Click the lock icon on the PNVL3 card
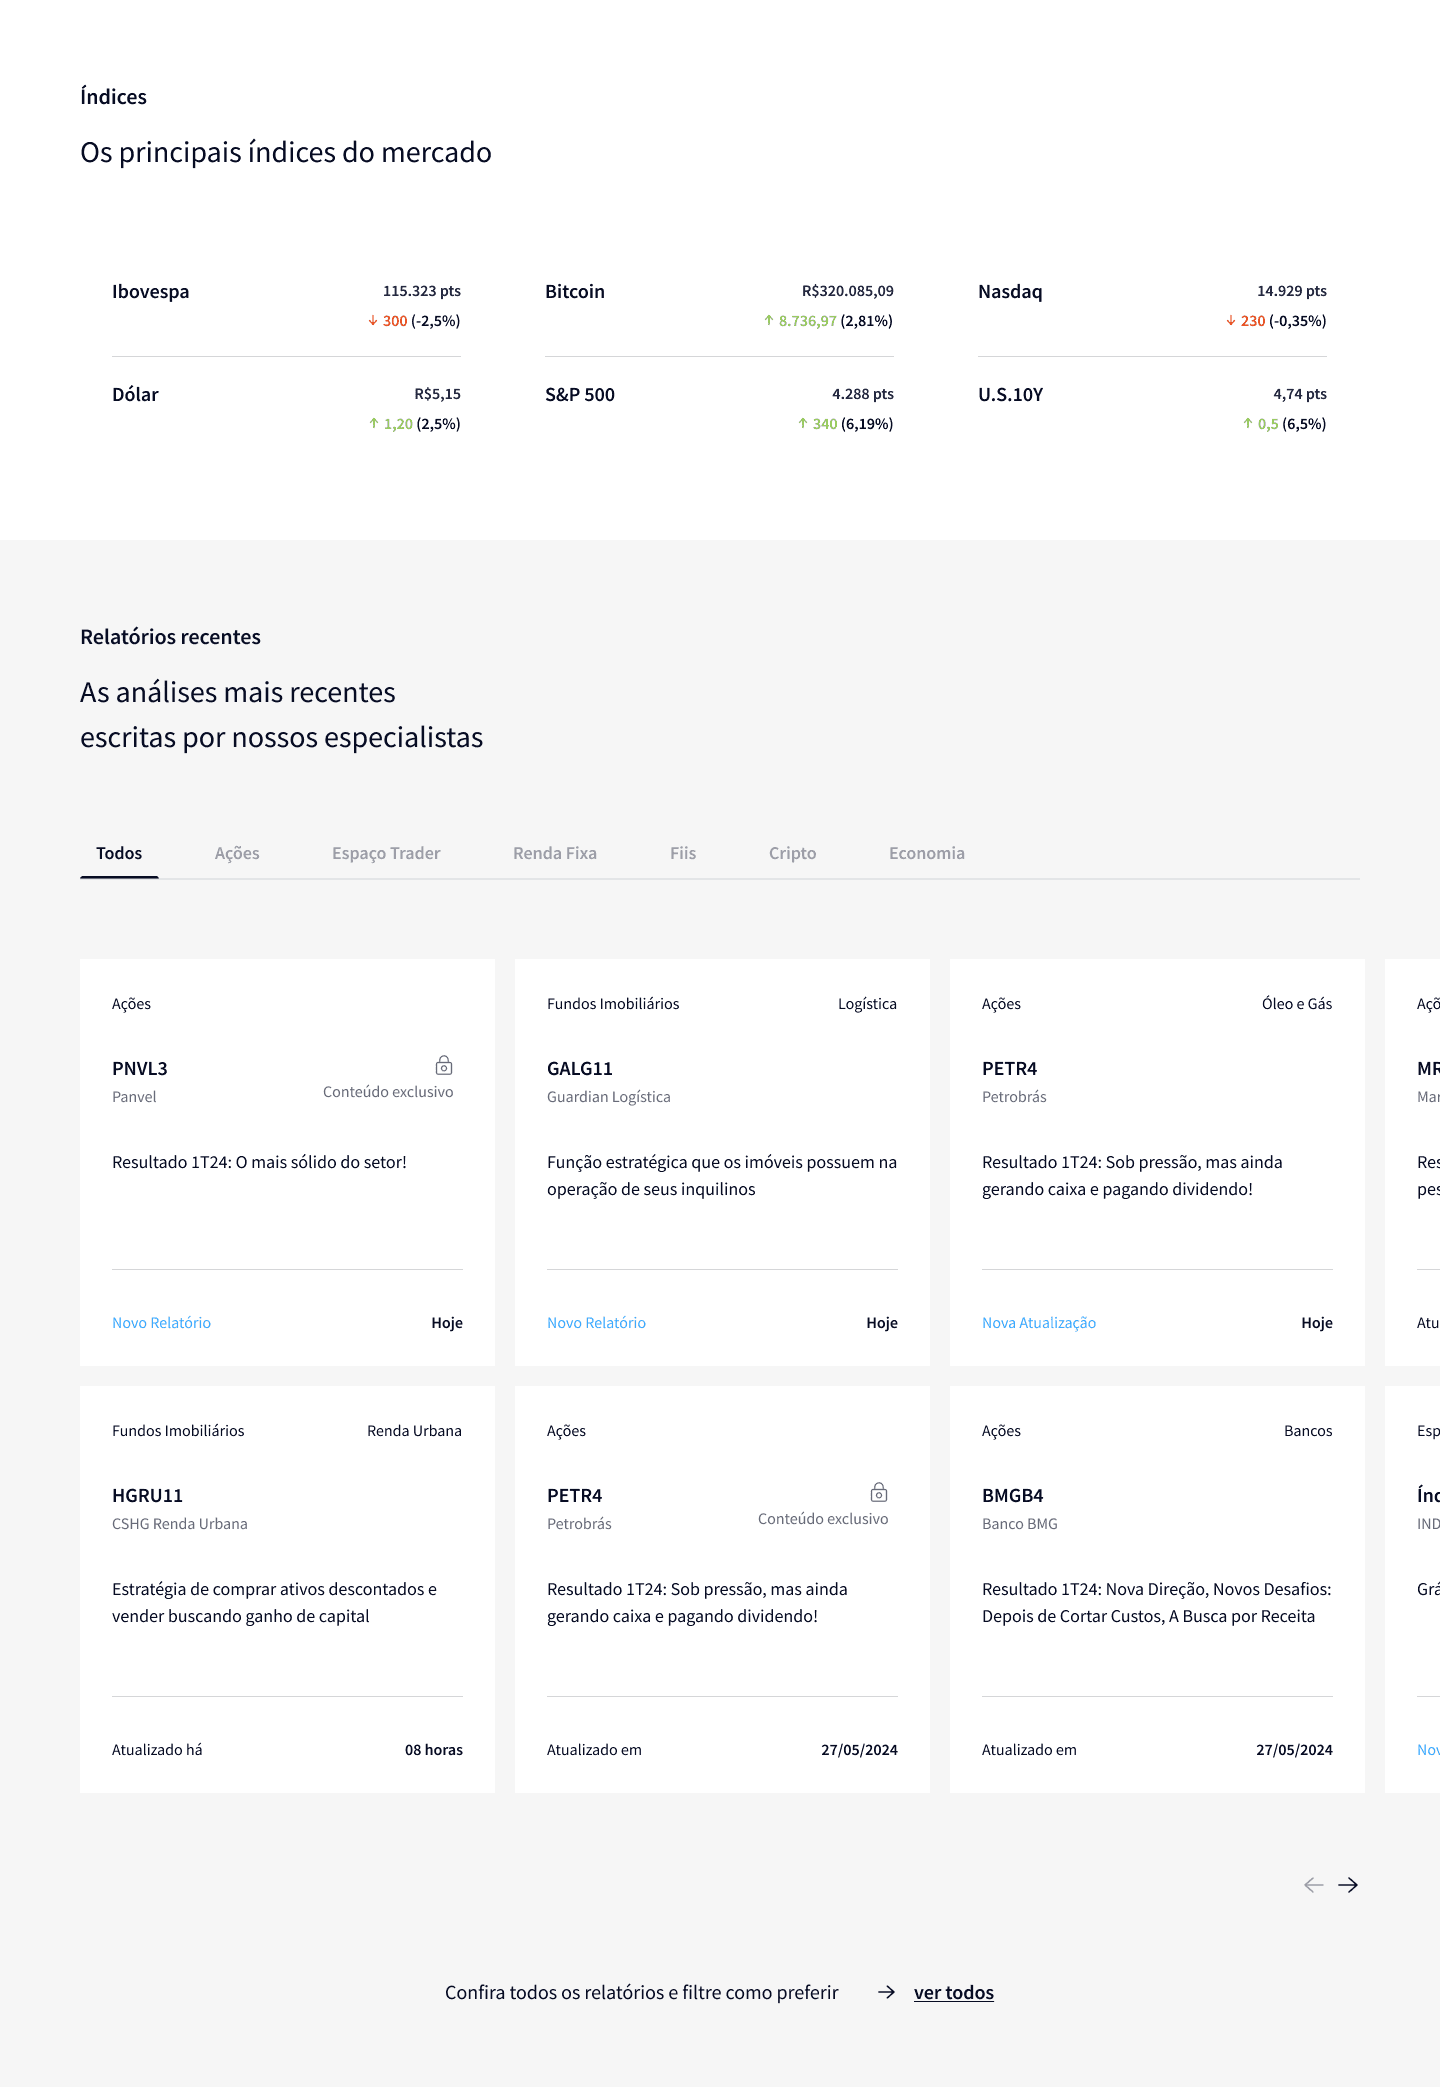1440x2087 pixels. [444, 1065]
